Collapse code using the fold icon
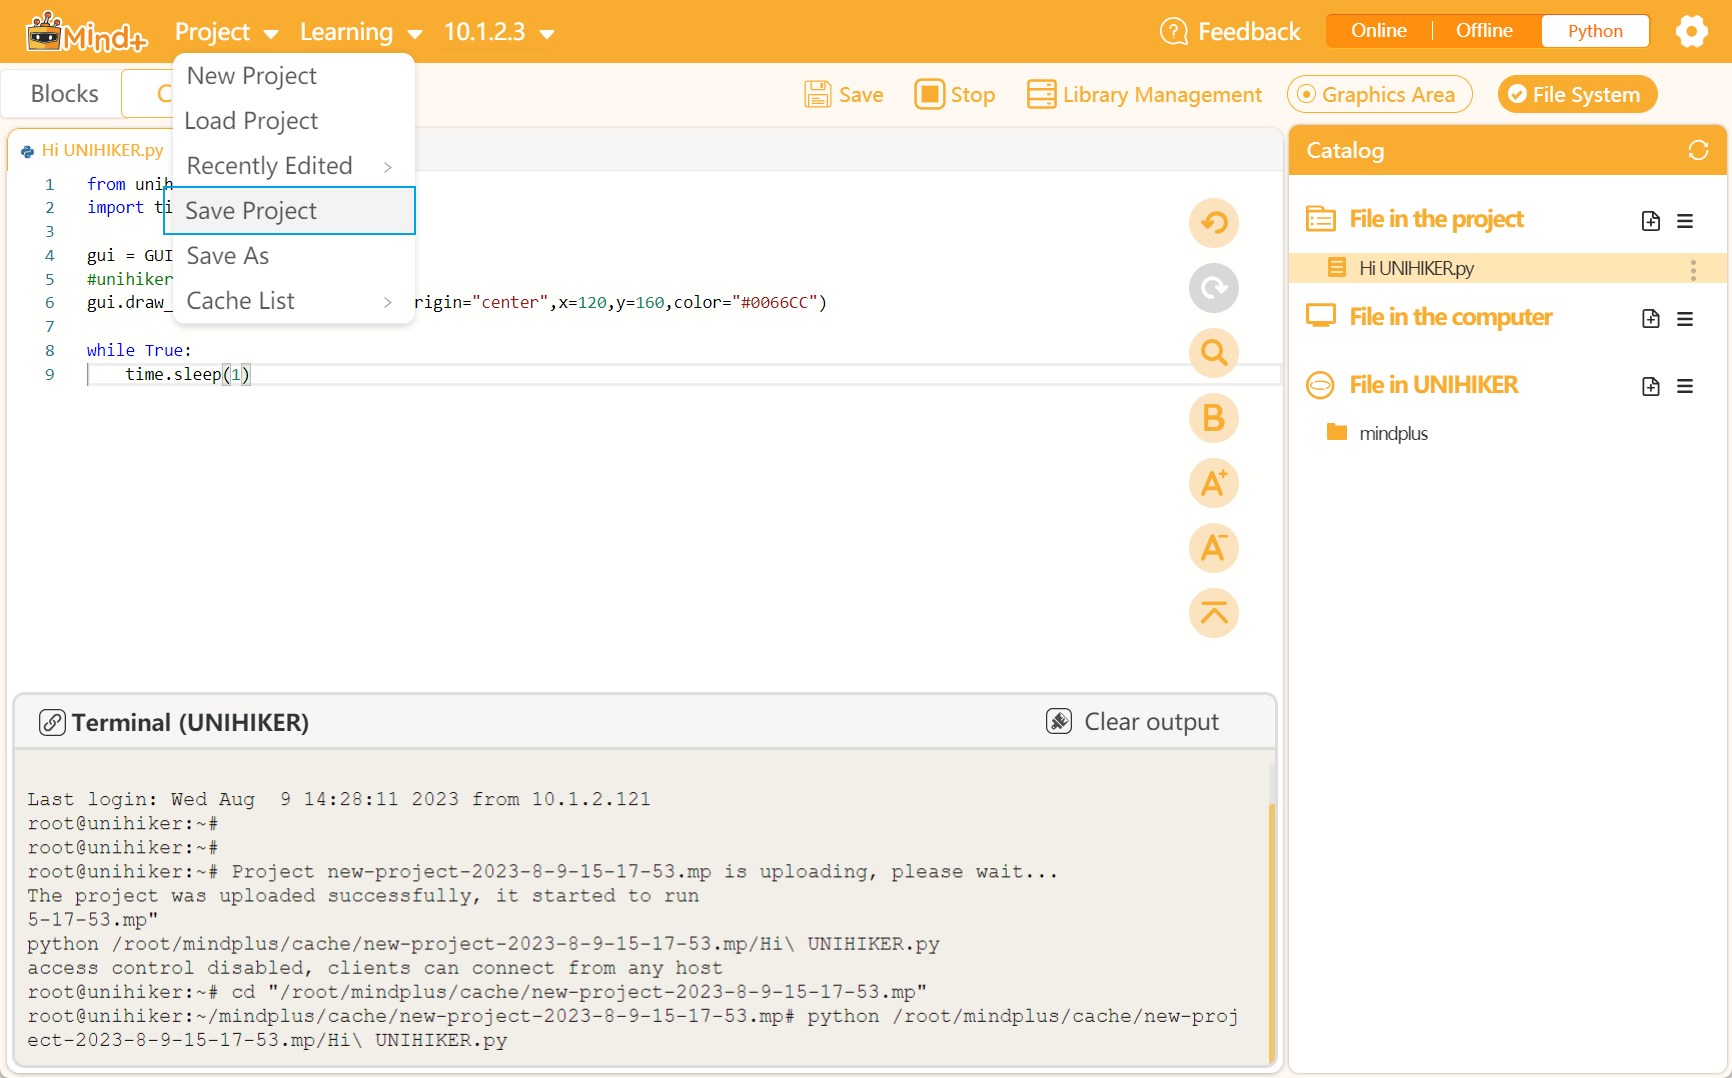This screenshot has height=1078, width=1732. (1213, 613)
